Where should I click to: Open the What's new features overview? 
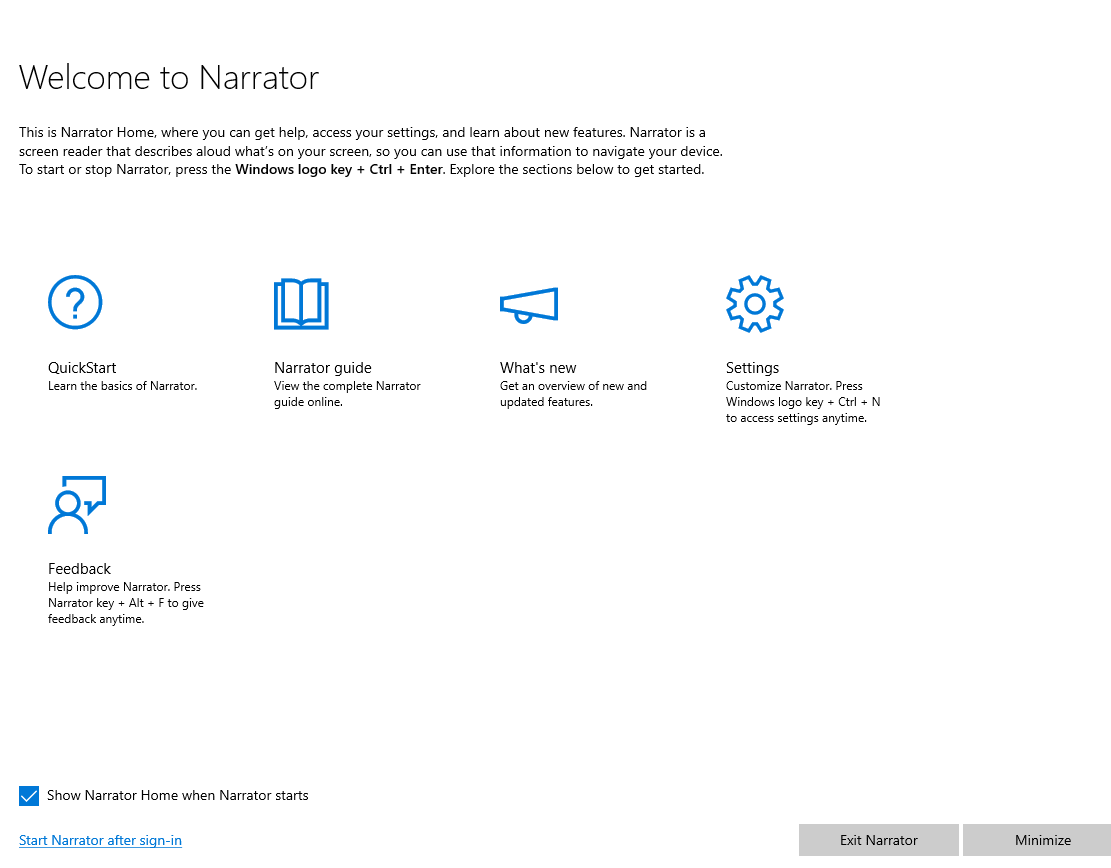click(538, 367)
